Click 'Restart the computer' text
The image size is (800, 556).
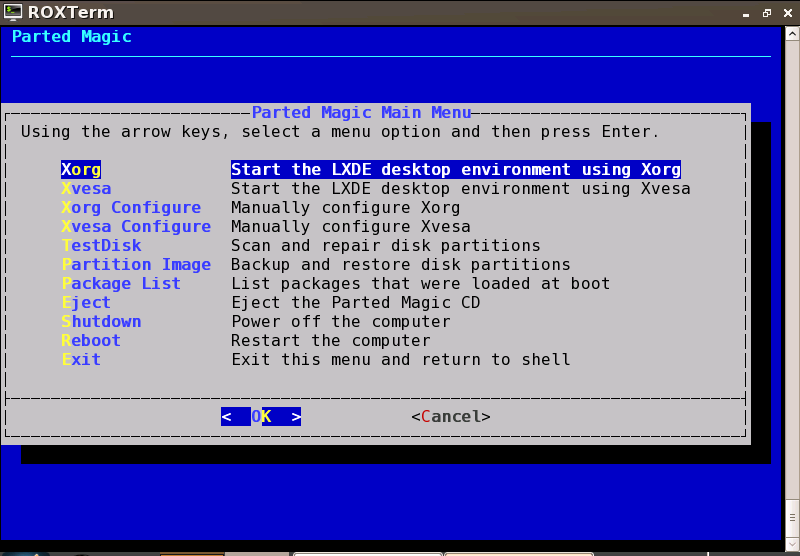click(x=331, y=340)
